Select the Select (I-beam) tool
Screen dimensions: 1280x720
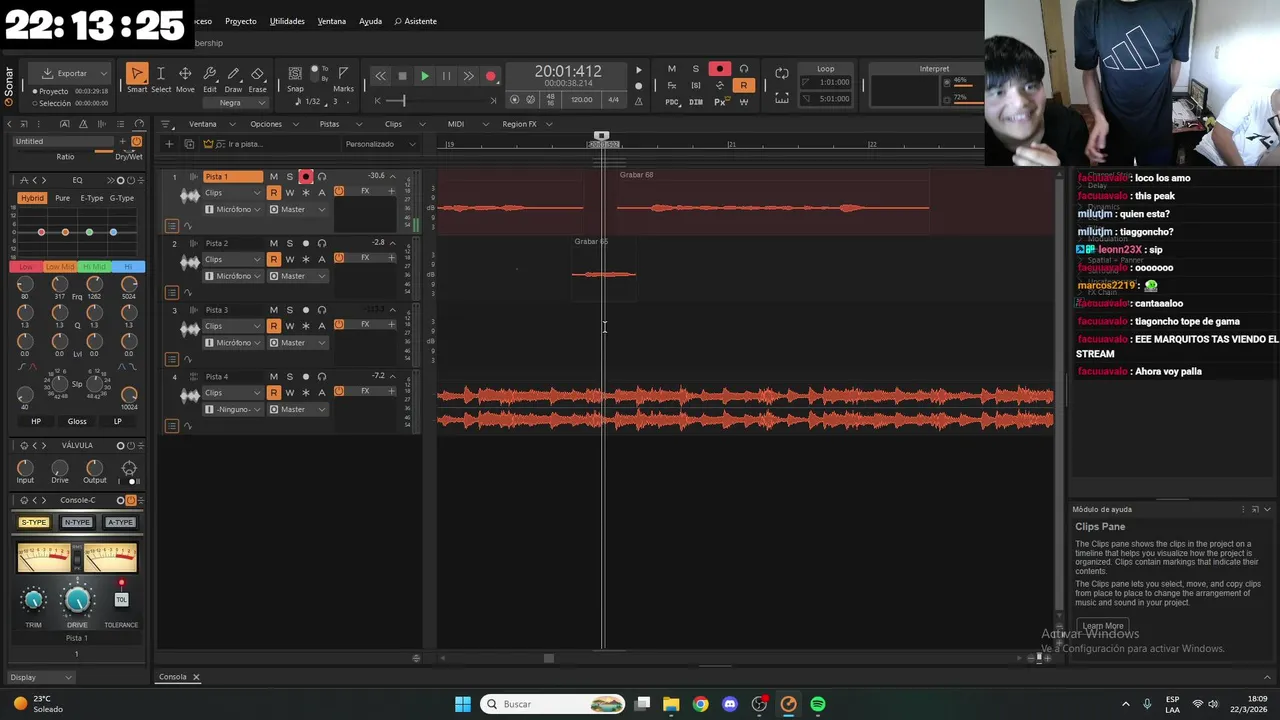160,74
